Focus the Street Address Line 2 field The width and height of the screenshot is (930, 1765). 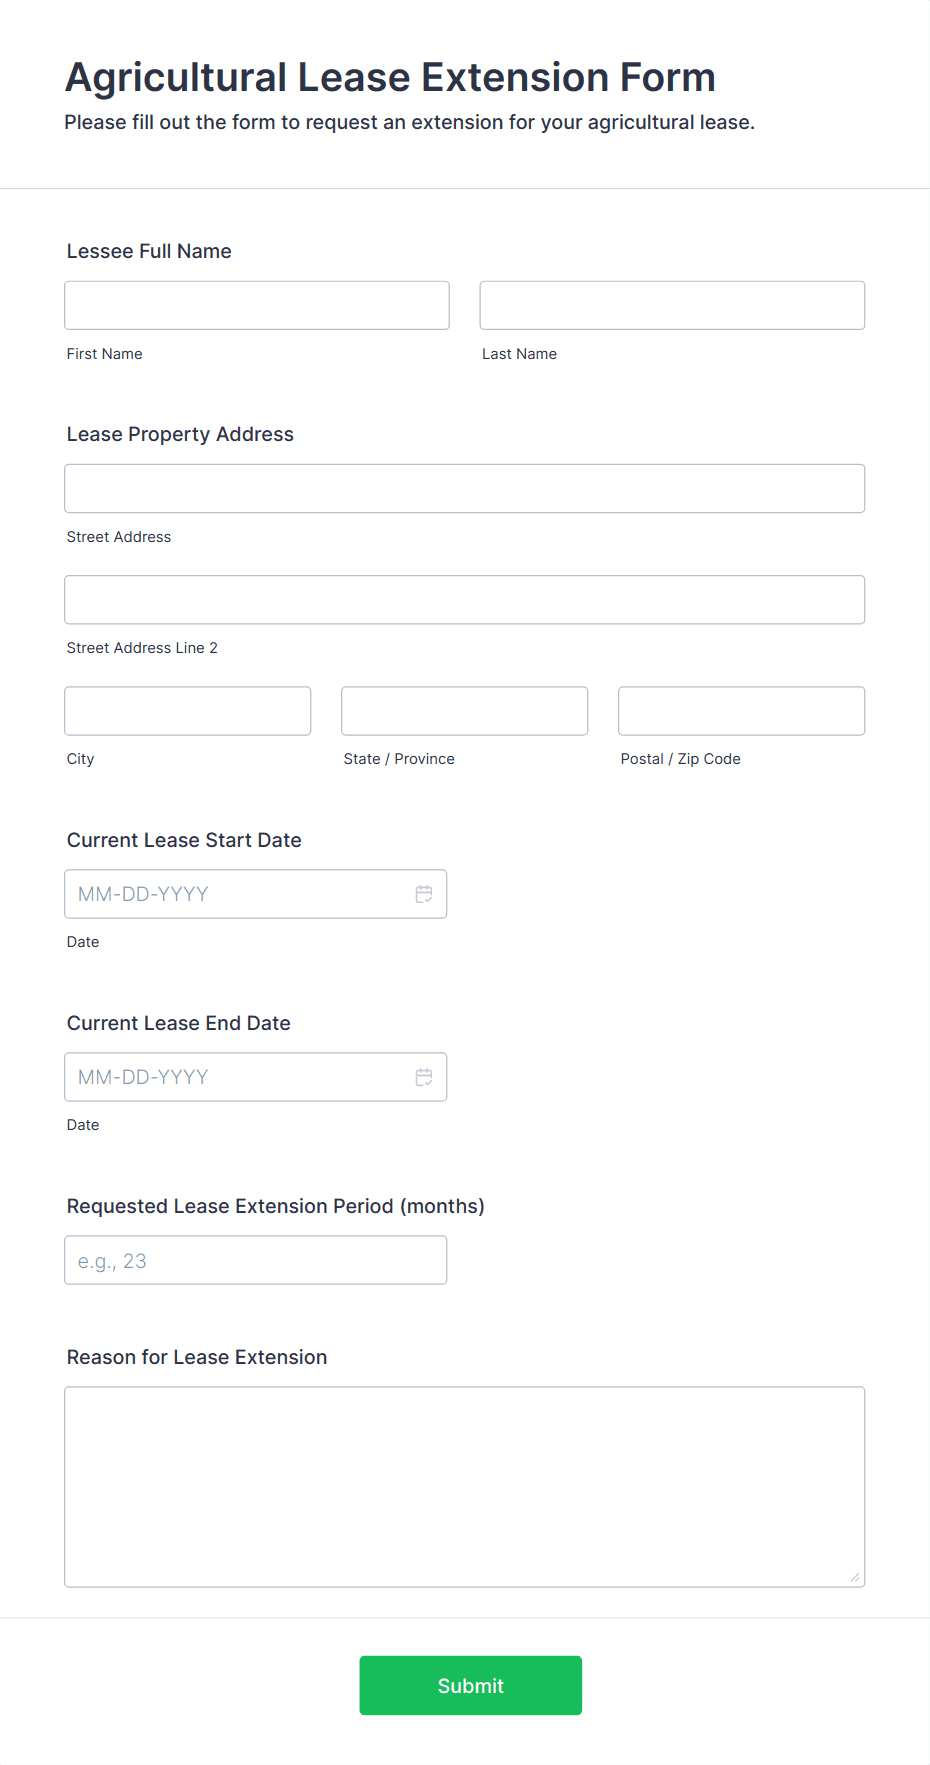click(465, 600)
